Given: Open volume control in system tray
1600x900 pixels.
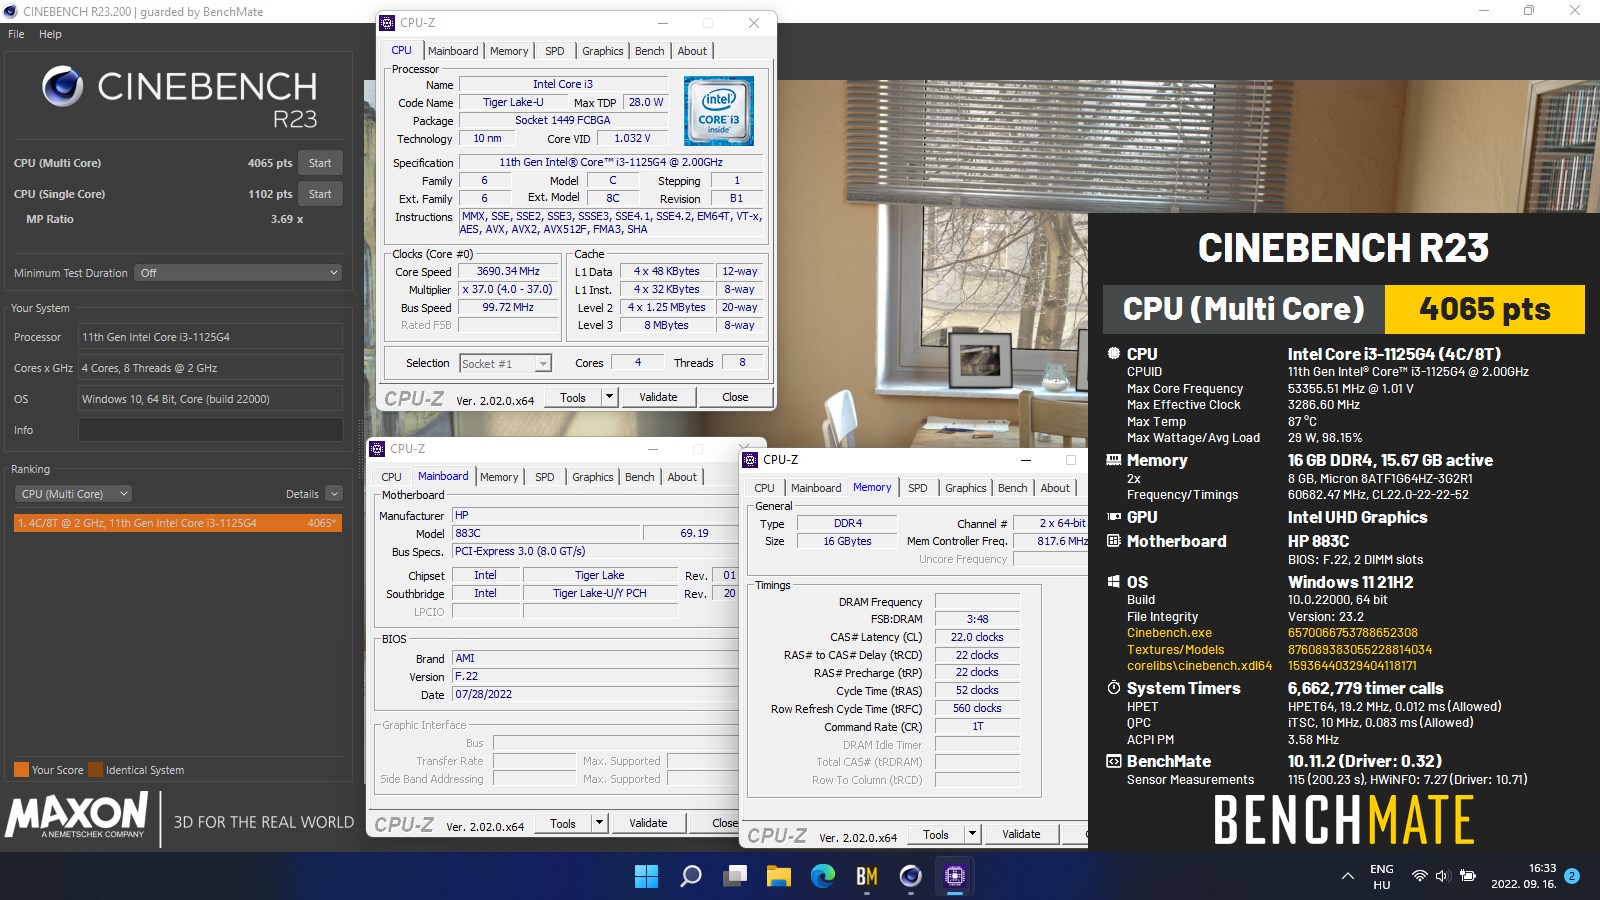Looking at the screenshot, I should coord(1442,876).
